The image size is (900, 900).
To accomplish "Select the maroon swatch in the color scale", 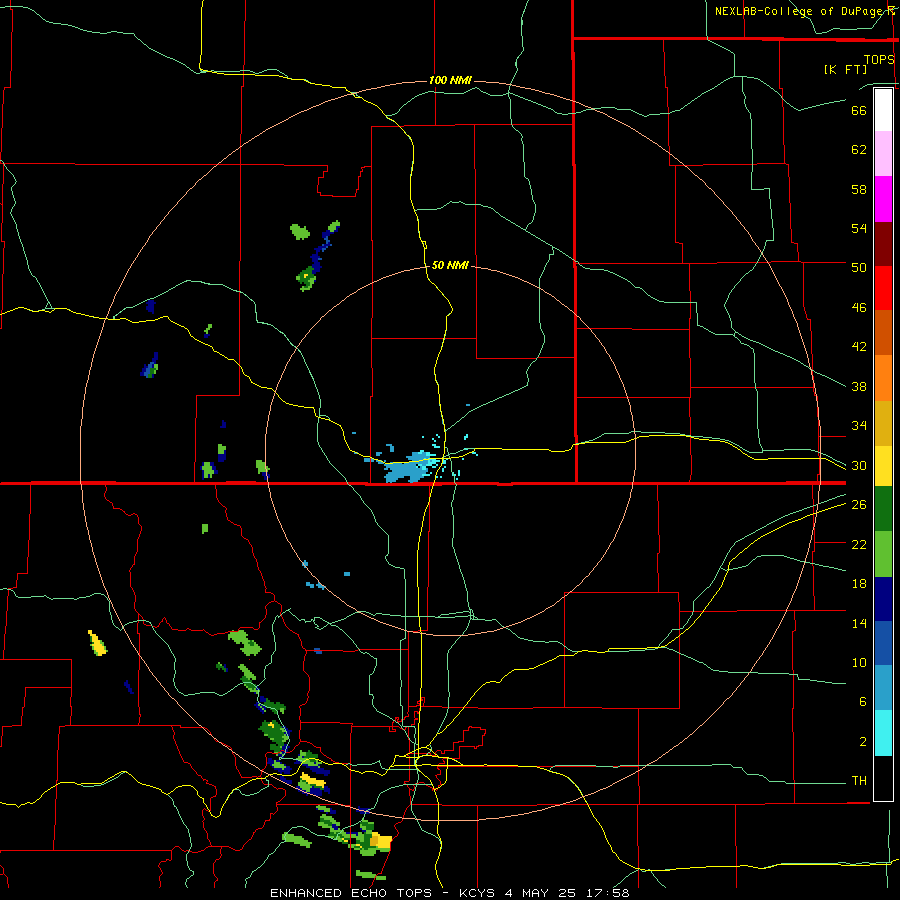I will 883,244.
